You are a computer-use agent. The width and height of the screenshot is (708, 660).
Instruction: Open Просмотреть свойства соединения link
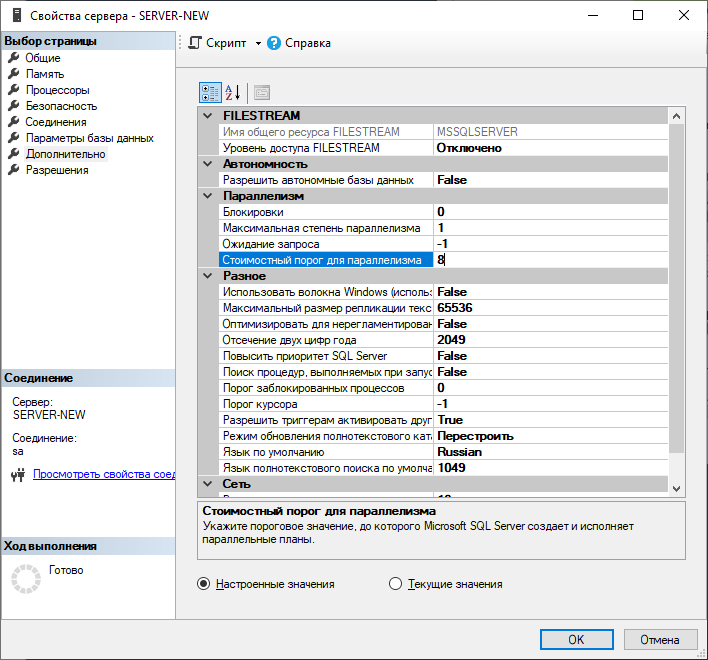pyautogui.click(x=104, y=474)
